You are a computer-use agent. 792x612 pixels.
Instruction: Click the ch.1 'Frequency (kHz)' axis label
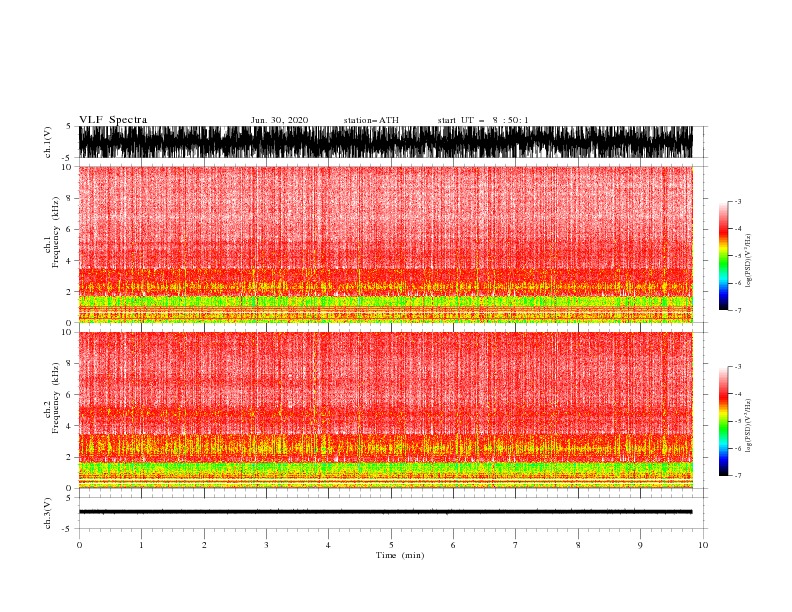click(x=56, y=232)
